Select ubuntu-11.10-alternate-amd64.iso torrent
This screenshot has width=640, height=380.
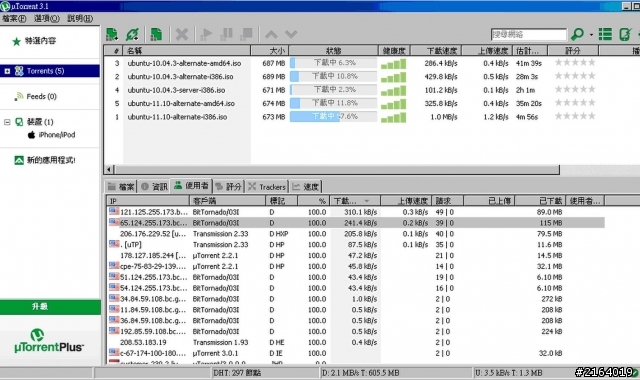pos(181,104)
